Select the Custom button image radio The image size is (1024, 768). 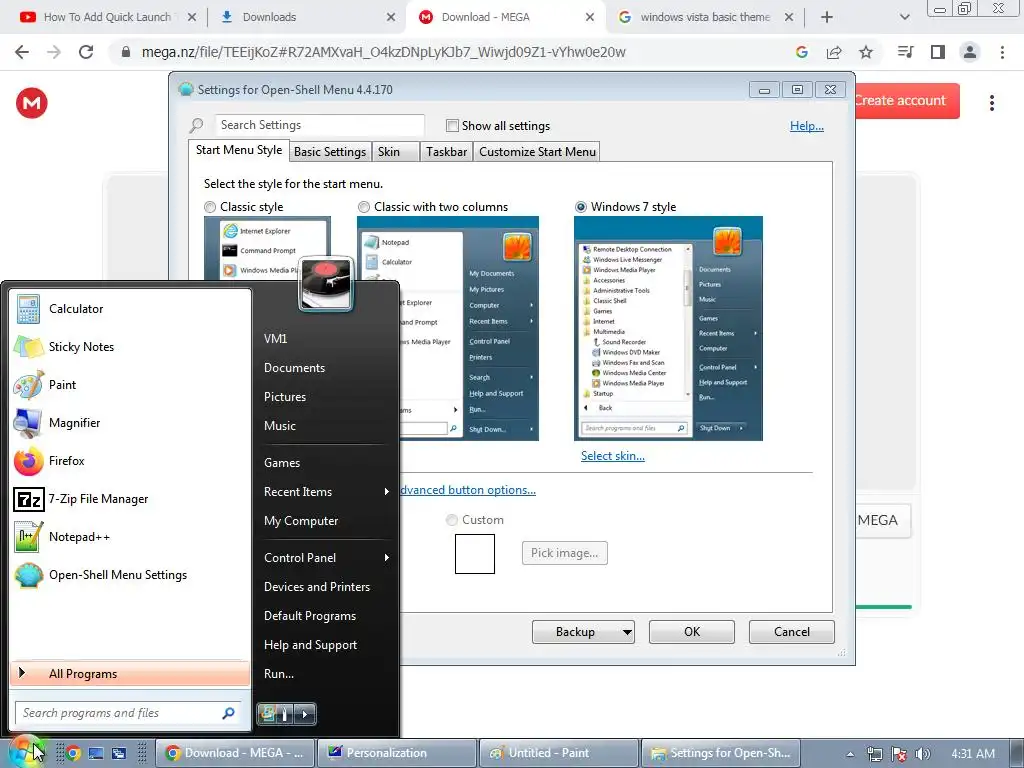click(451, 520)
